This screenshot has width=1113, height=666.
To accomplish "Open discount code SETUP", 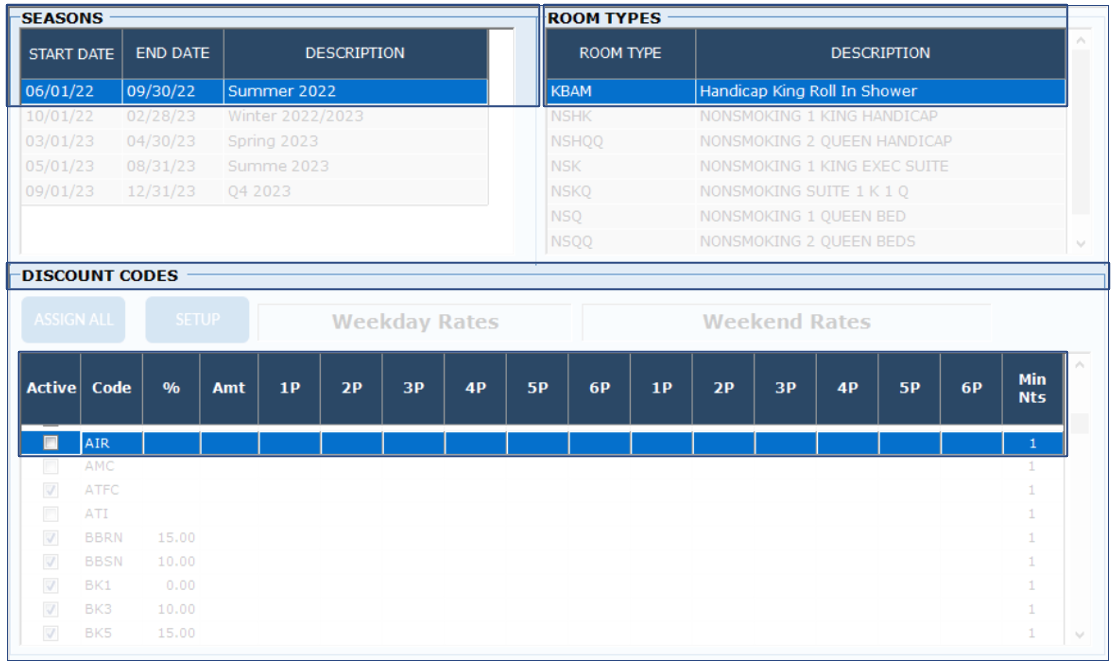I will (x=197, y=320).
